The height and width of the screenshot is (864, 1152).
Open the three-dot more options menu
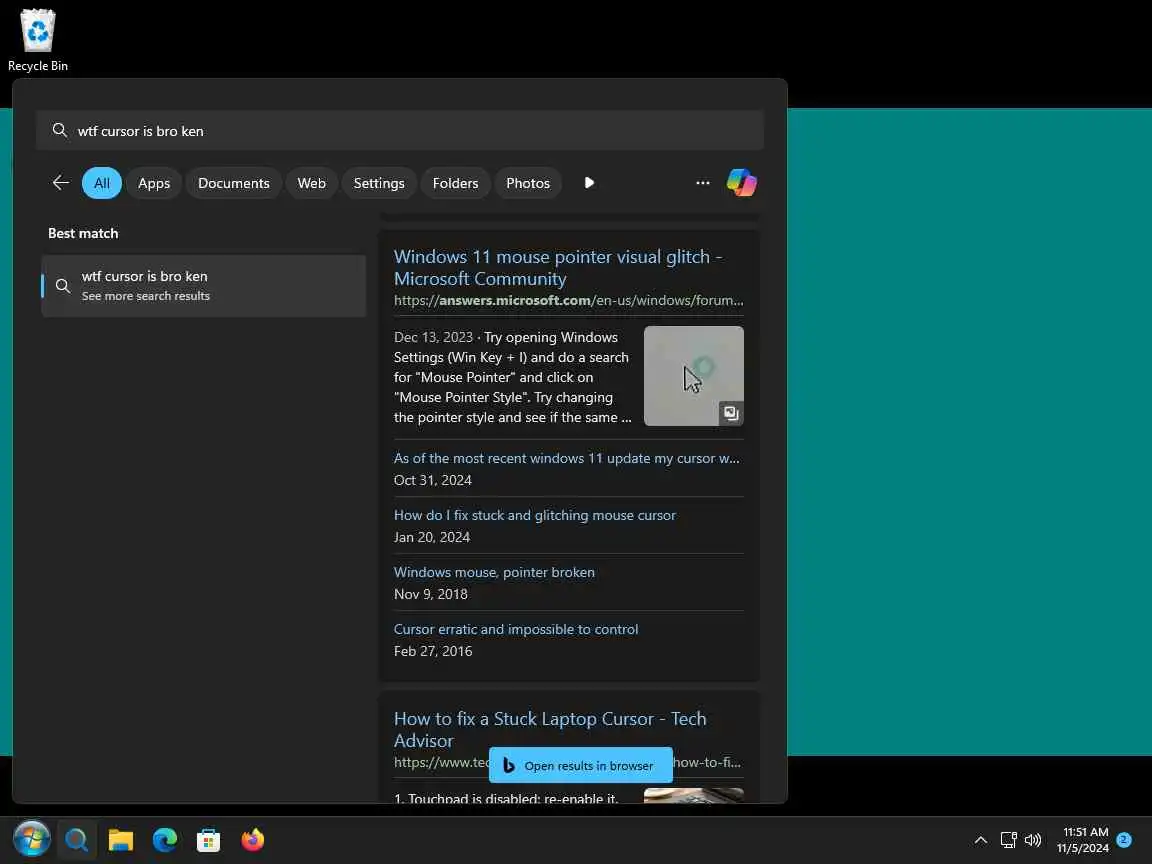[x=702, y=182]
